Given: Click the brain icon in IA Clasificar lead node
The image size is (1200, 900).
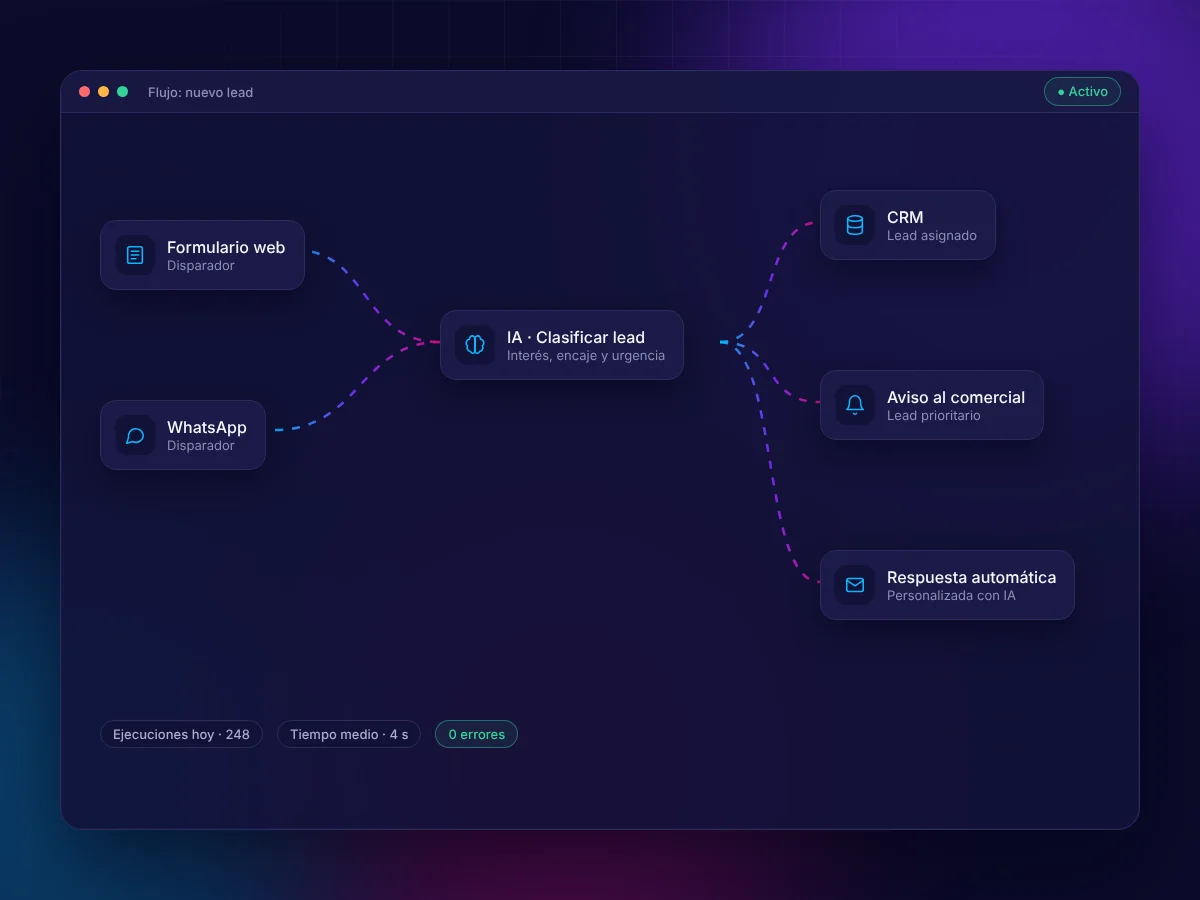Looking at the screenshot, I should tap(475, 345).
